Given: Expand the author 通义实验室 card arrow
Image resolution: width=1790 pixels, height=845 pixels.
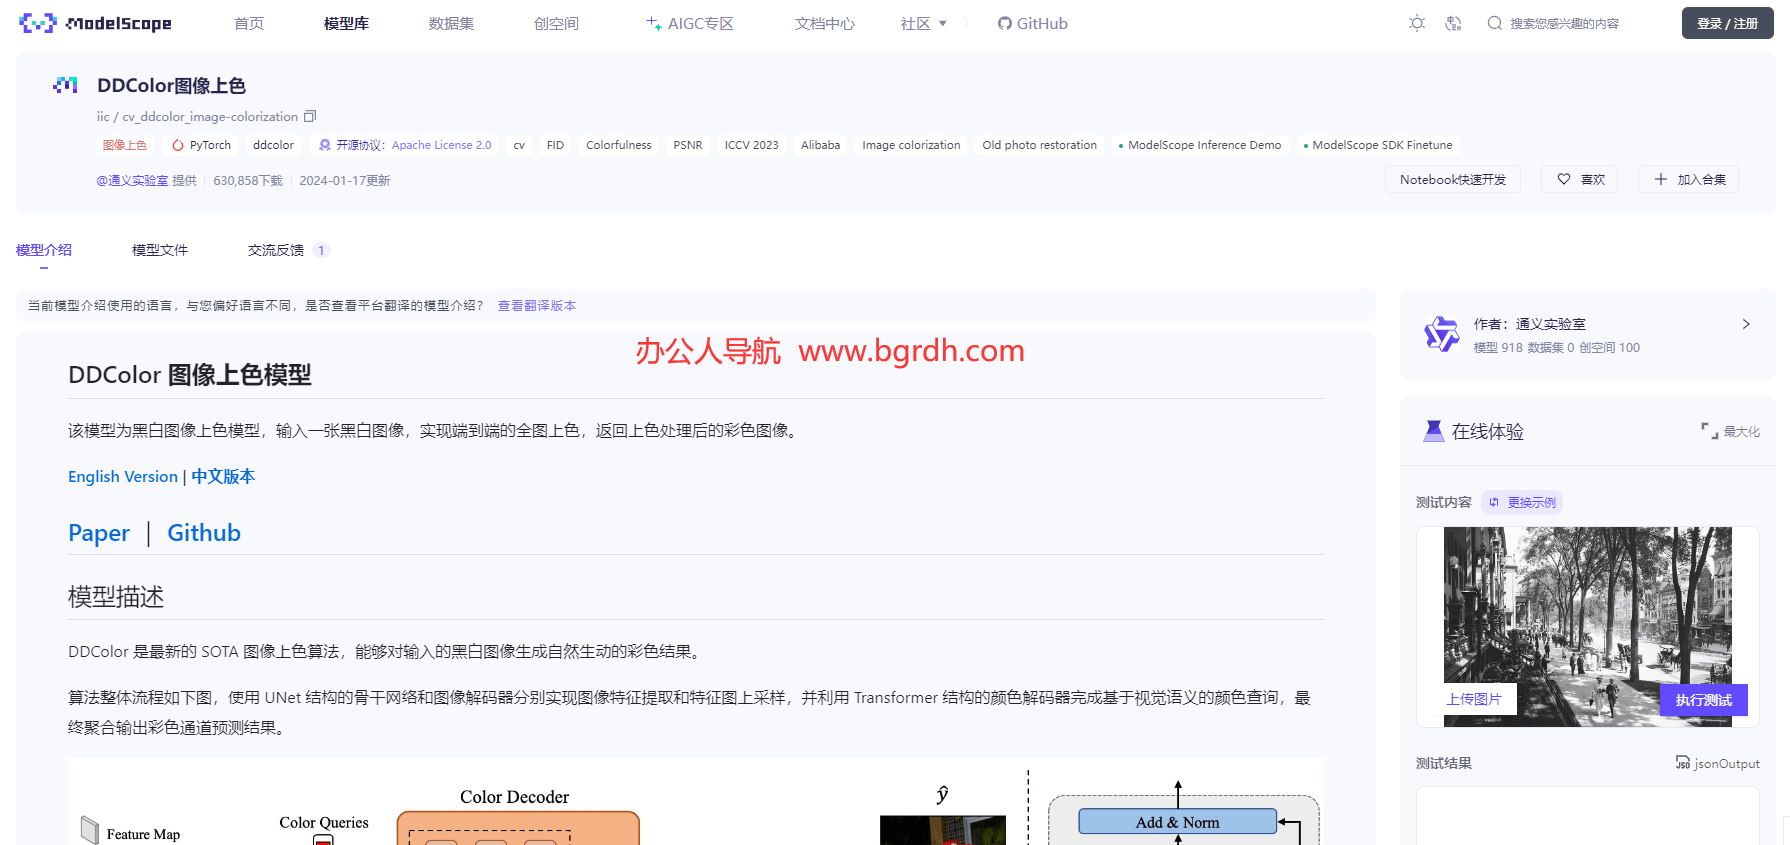Looking at the screenshot, I should (1746, 324).
